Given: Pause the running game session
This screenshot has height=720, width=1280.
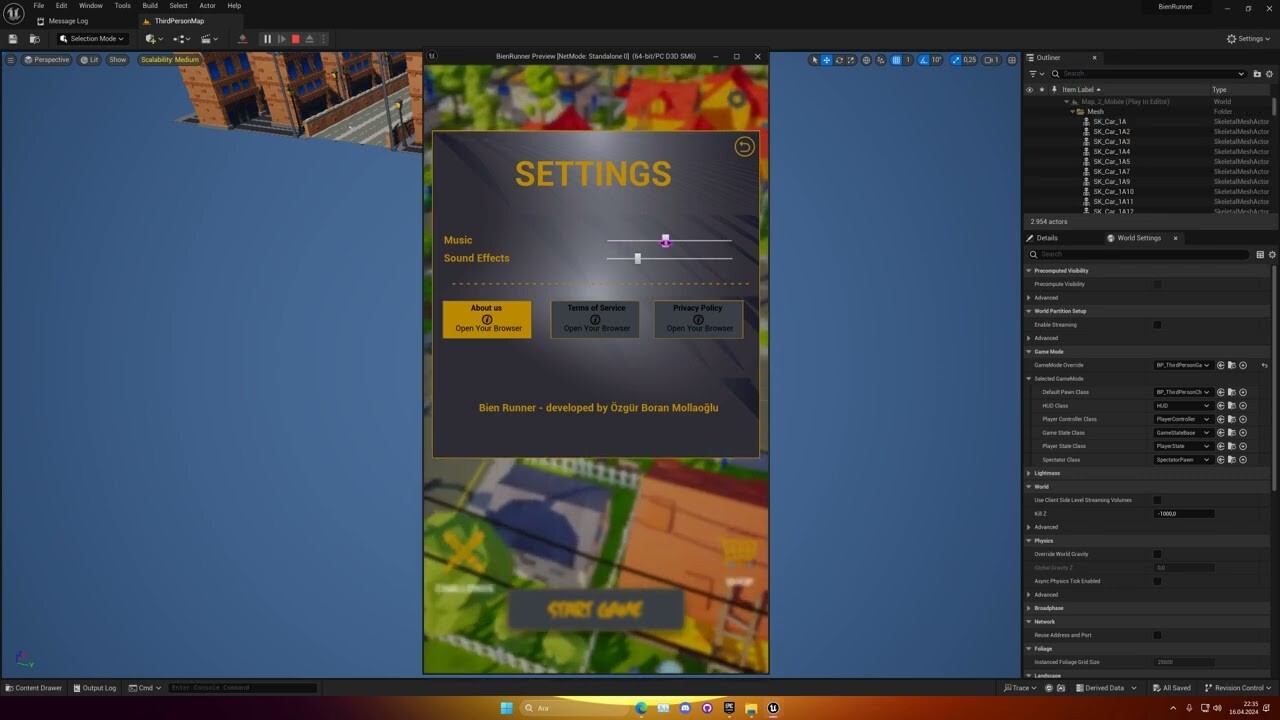Looking at the screenshot, I should (x=267, y=39).
